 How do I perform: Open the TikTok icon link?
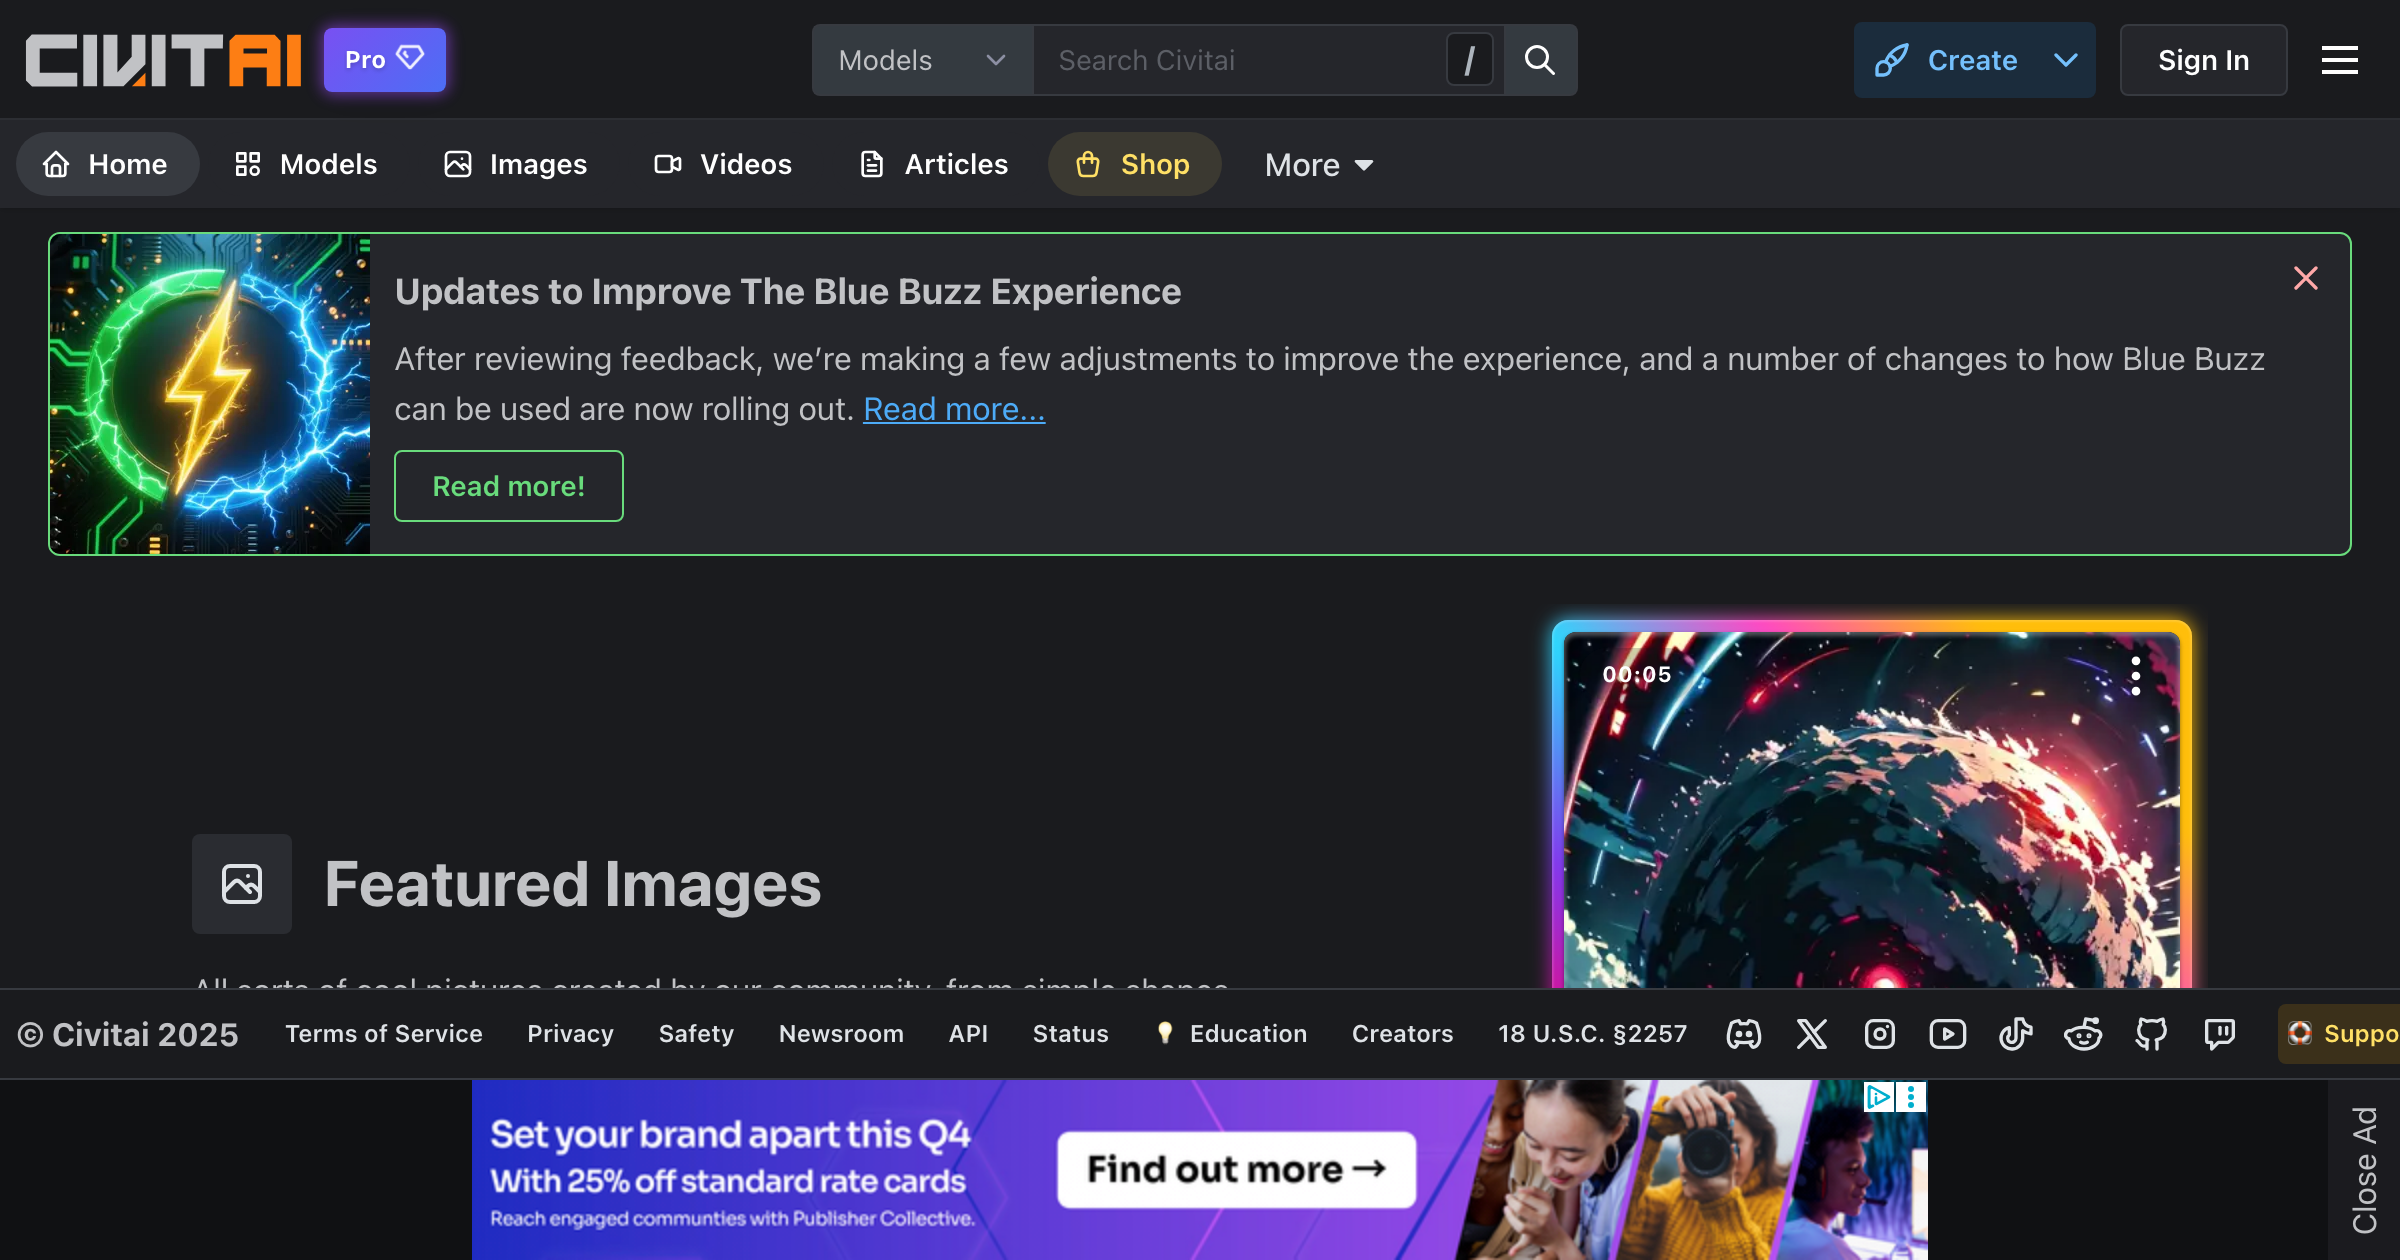pyautogui.click(x=2016, y=1034)
